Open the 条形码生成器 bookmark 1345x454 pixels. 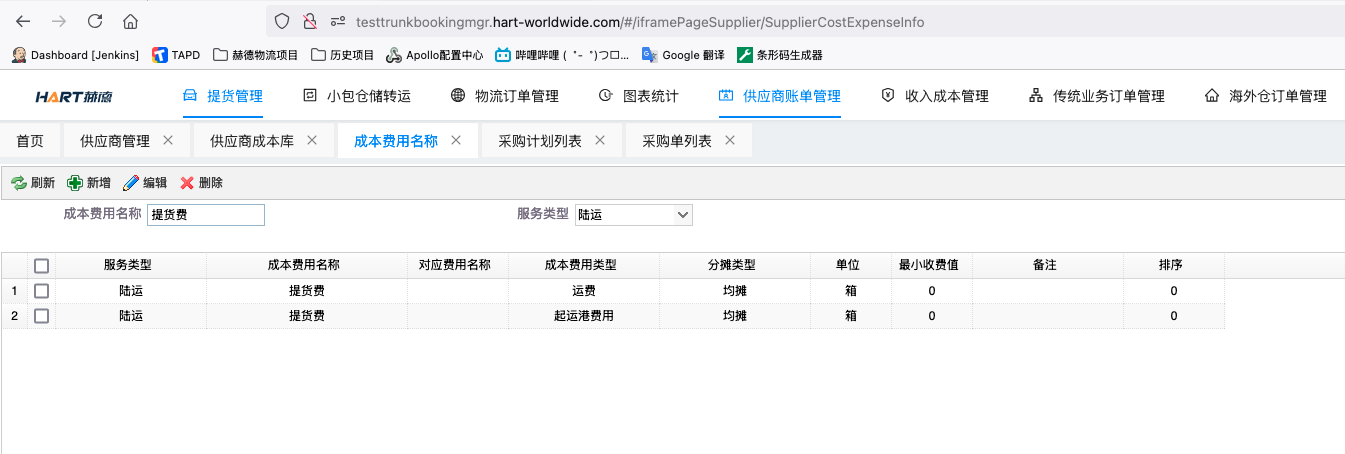click(780, 55)
